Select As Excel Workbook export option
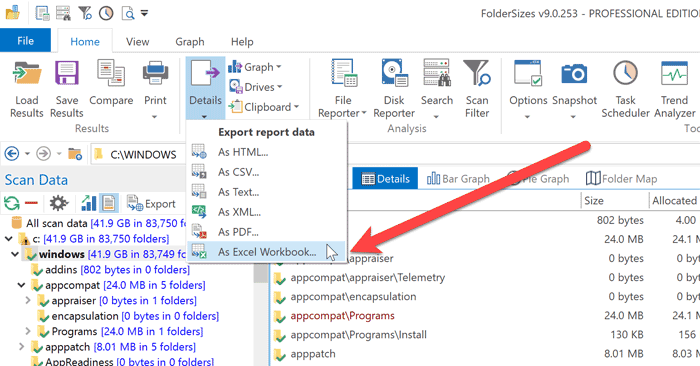 click(x=267, y=252)
